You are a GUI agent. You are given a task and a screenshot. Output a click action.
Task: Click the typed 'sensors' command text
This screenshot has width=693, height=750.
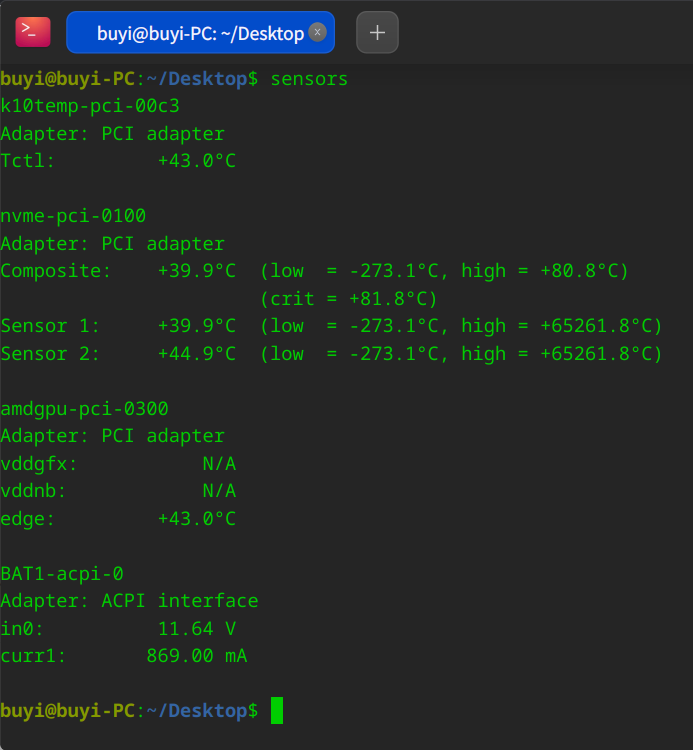[x=309, y=79]
